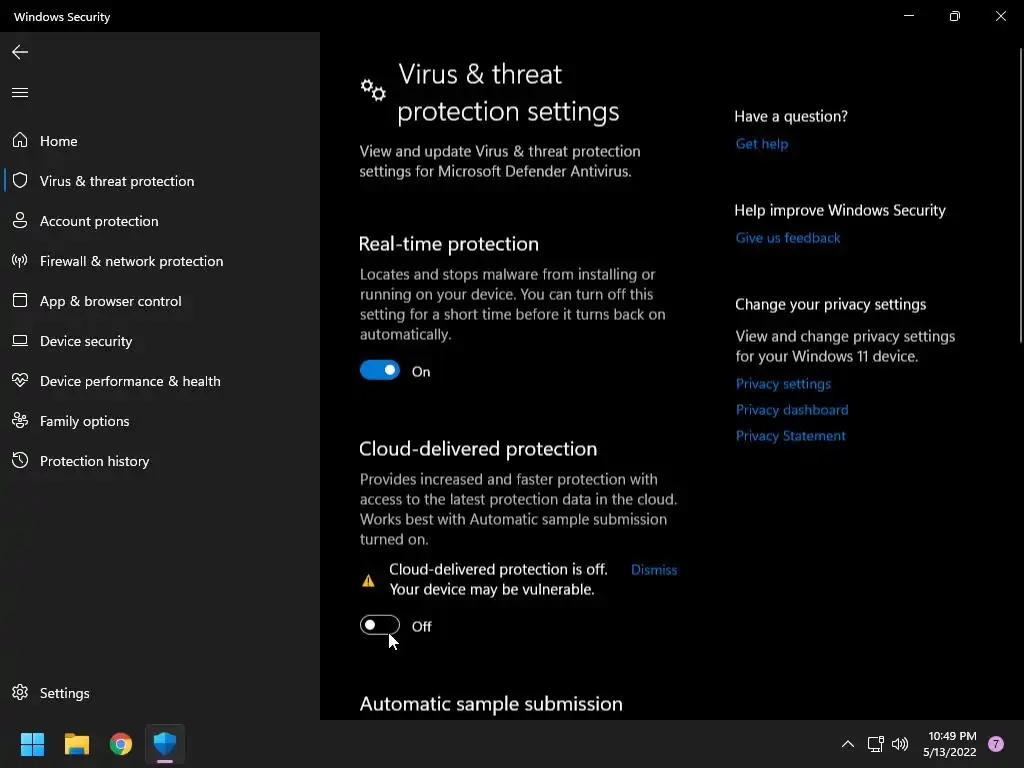The image size is (1024, 768).
Task: Show hidden icons in system tray
Action: coord(847,744)
